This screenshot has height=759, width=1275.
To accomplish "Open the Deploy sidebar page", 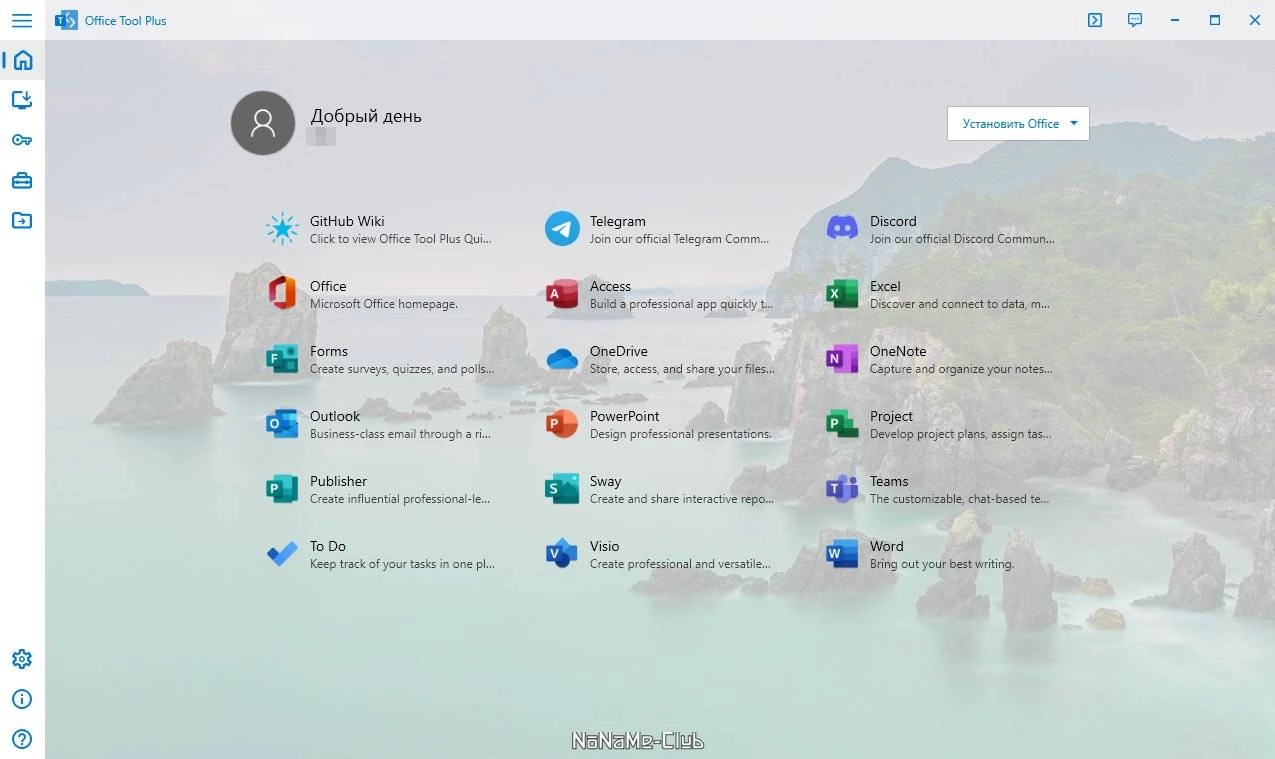I will click(x=22, y=100).
